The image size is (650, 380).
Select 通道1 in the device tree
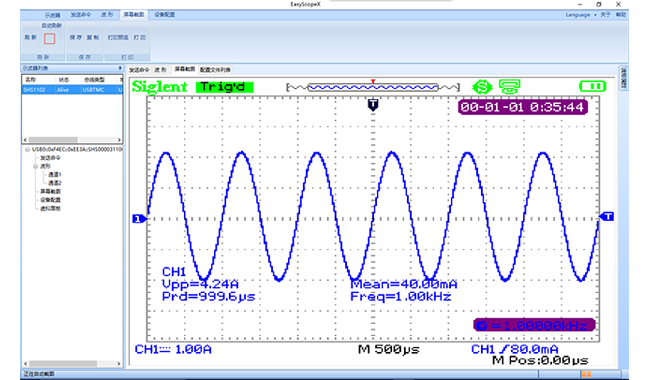tap(54, 174)
